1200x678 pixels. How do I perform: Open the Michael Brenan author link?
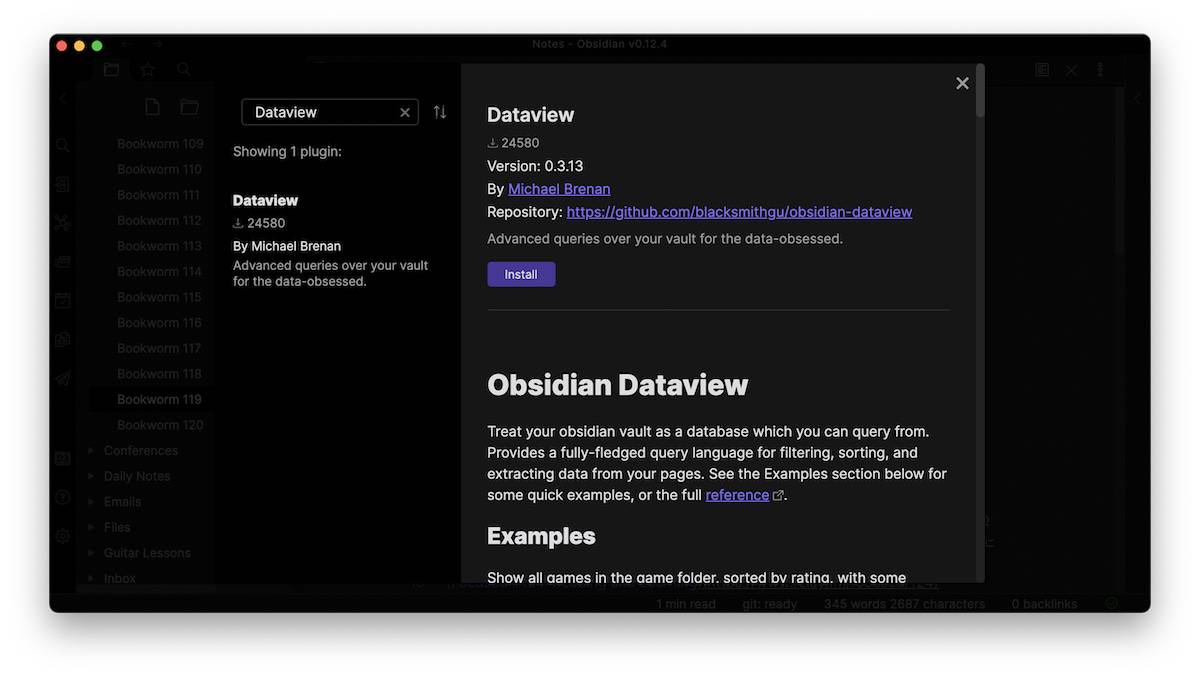559,189
